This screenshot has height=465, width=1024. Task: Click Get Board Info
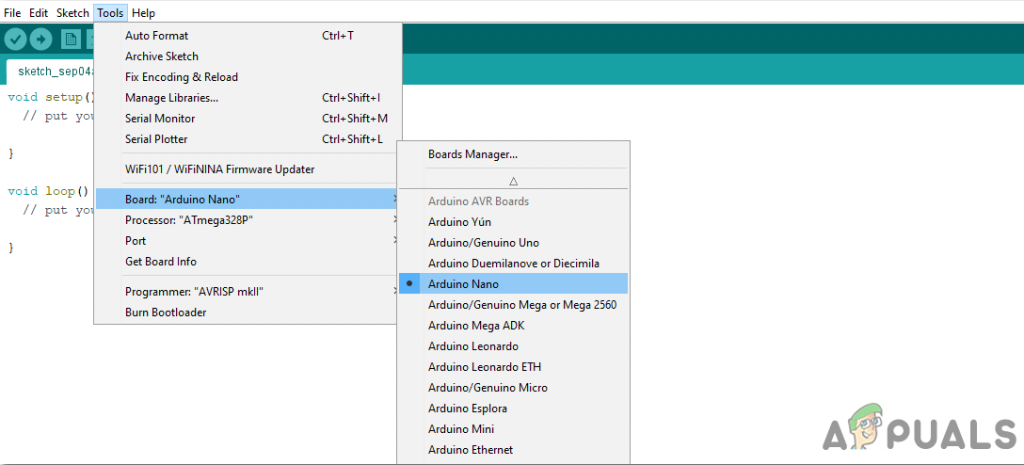[x=160, y=262]
